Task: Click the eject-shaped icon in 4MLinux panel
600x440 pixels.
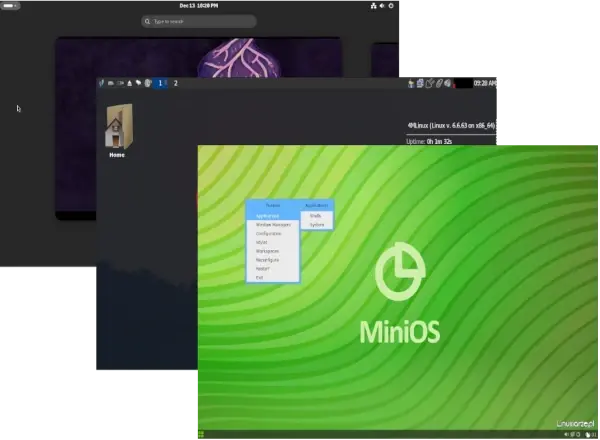Action: (129, 83)
